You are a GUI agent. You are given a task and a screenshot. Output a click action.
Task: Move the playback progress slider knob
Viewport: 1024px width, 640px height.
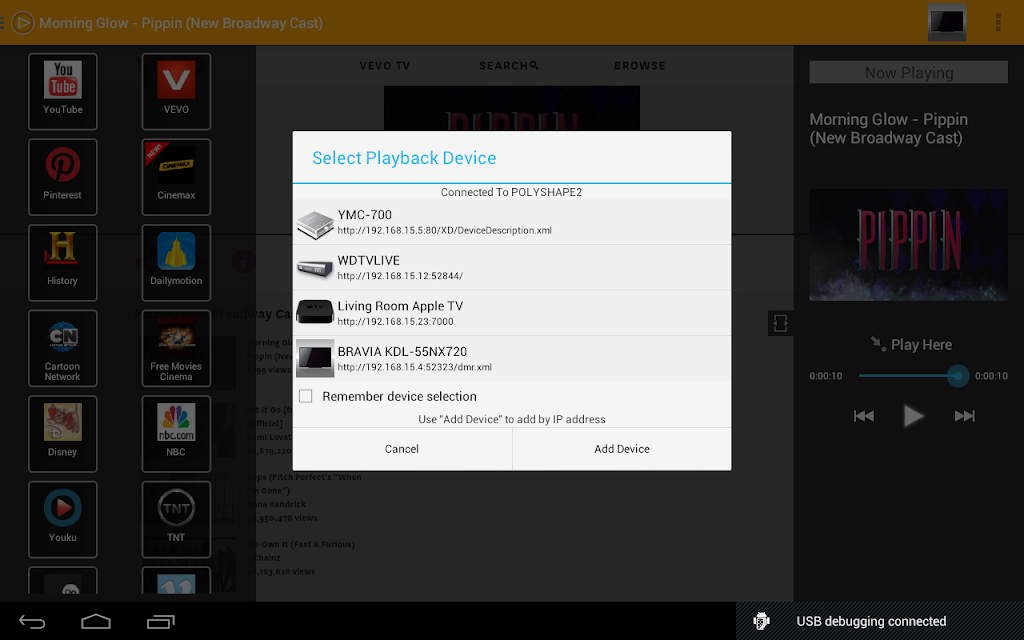click(958, 376)
